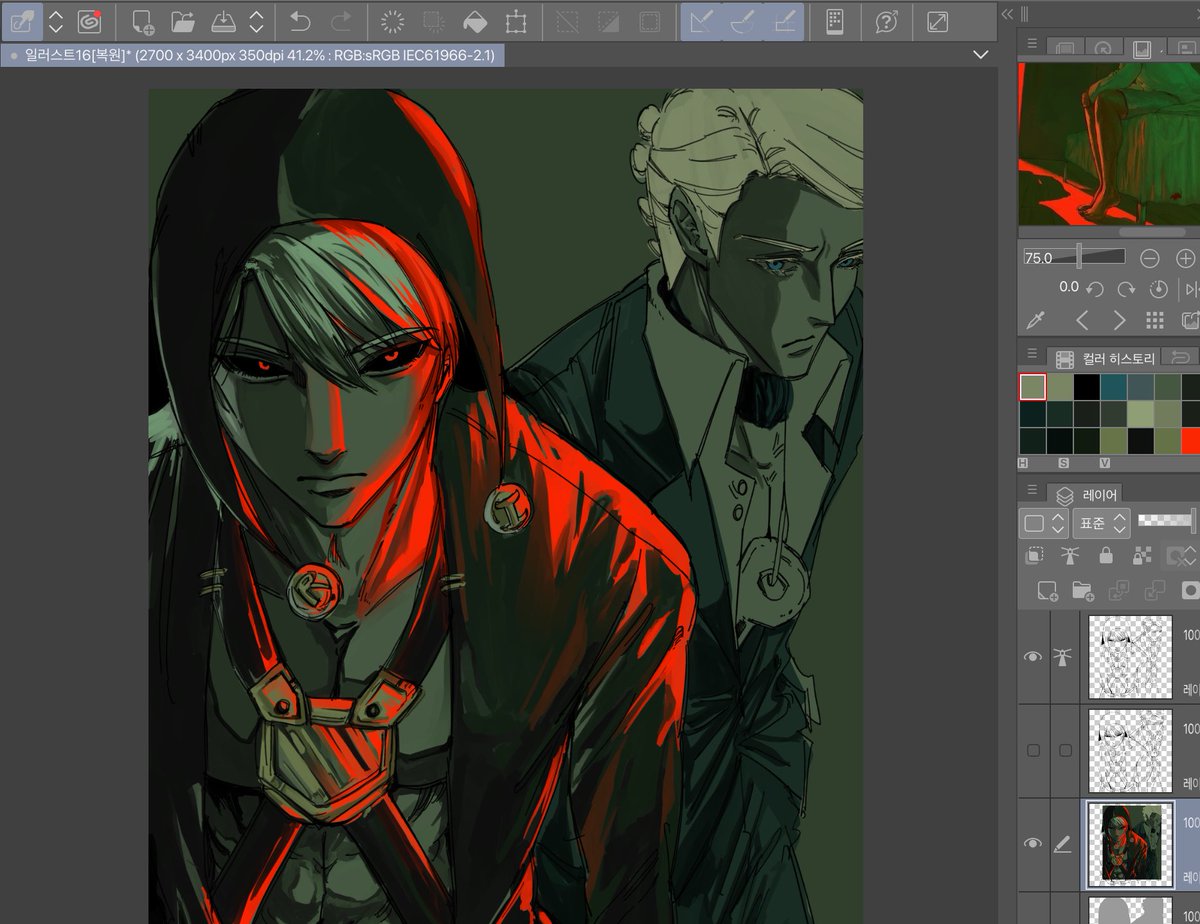This screenshot has width=1200, height=924.
Task: Click the Clear (dotted circle) icon
Action: click(x=394, y=21)
